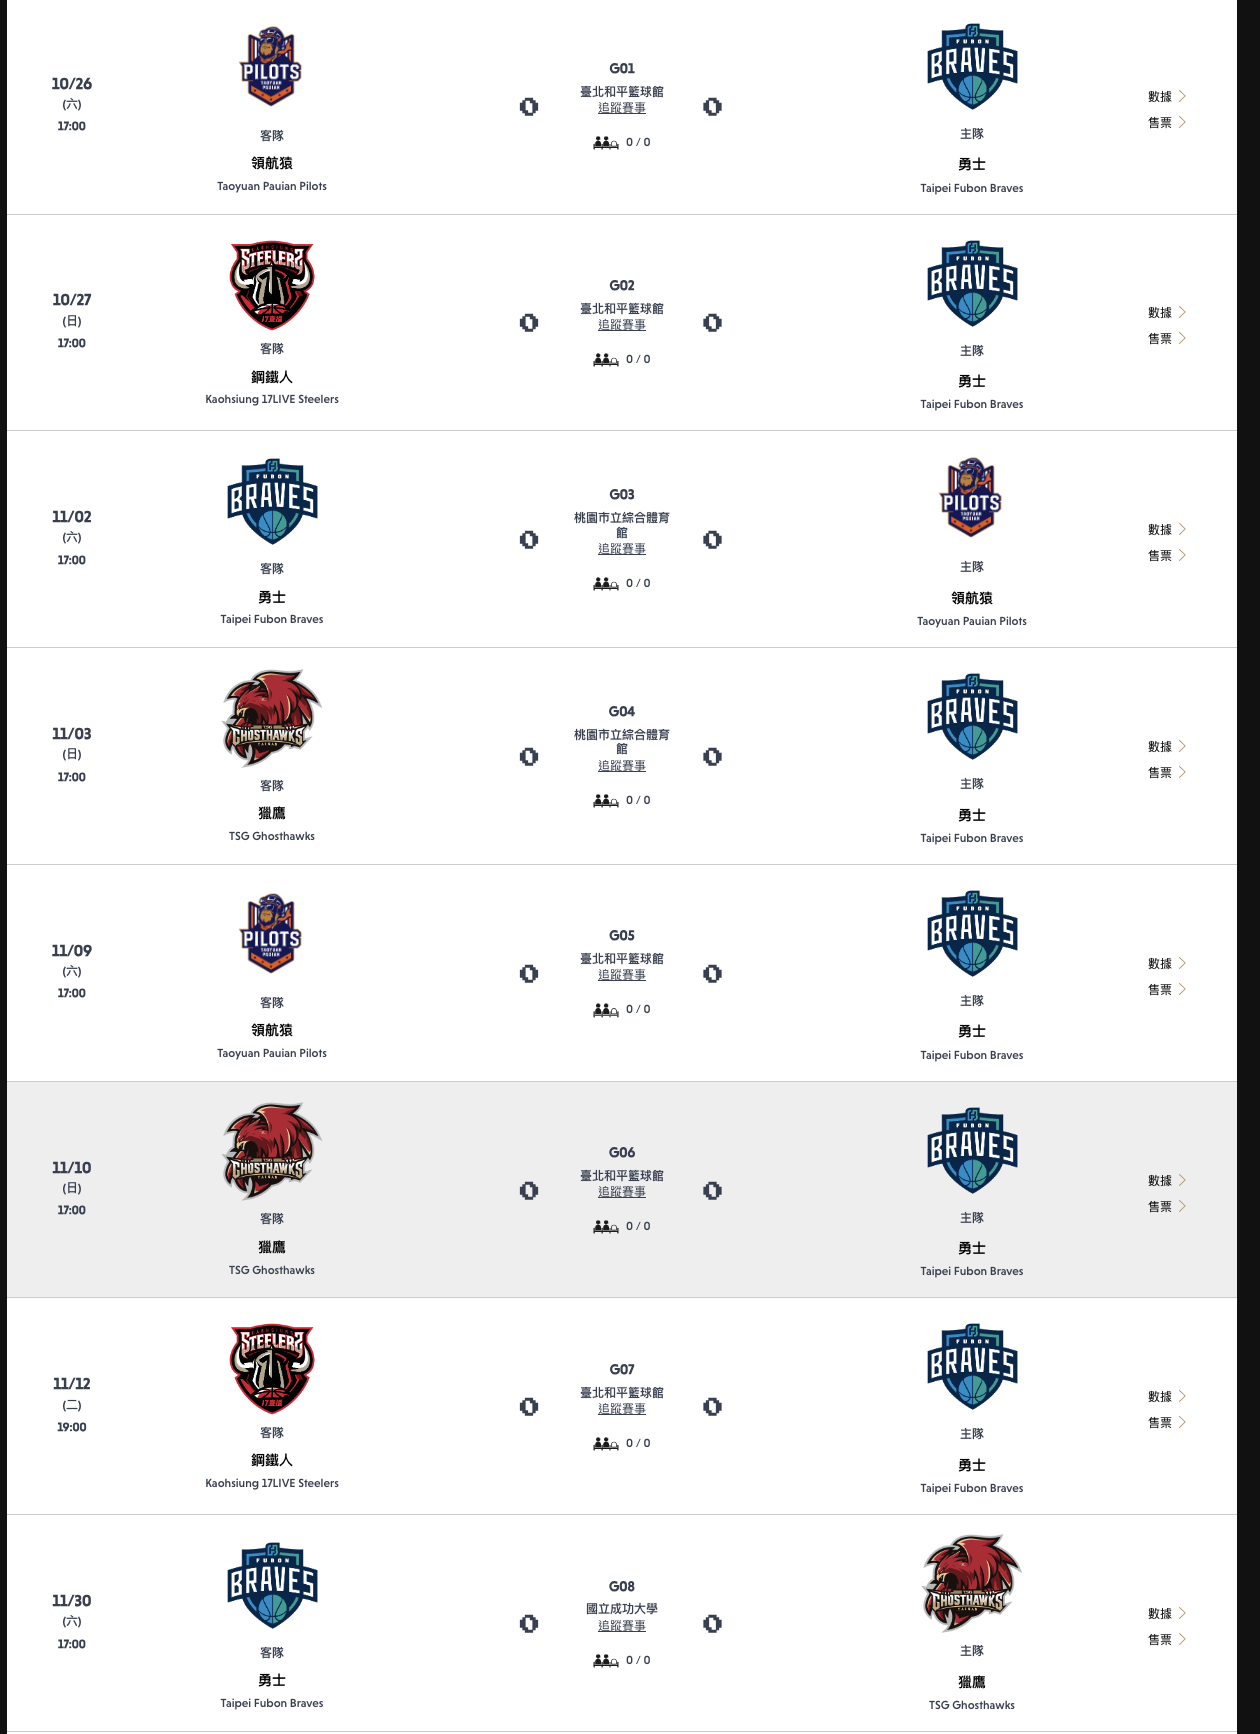Follow game G02 via 追蹤賽事 link
The width and height of the screenshot is (1260, 1734).
[622, 325]
